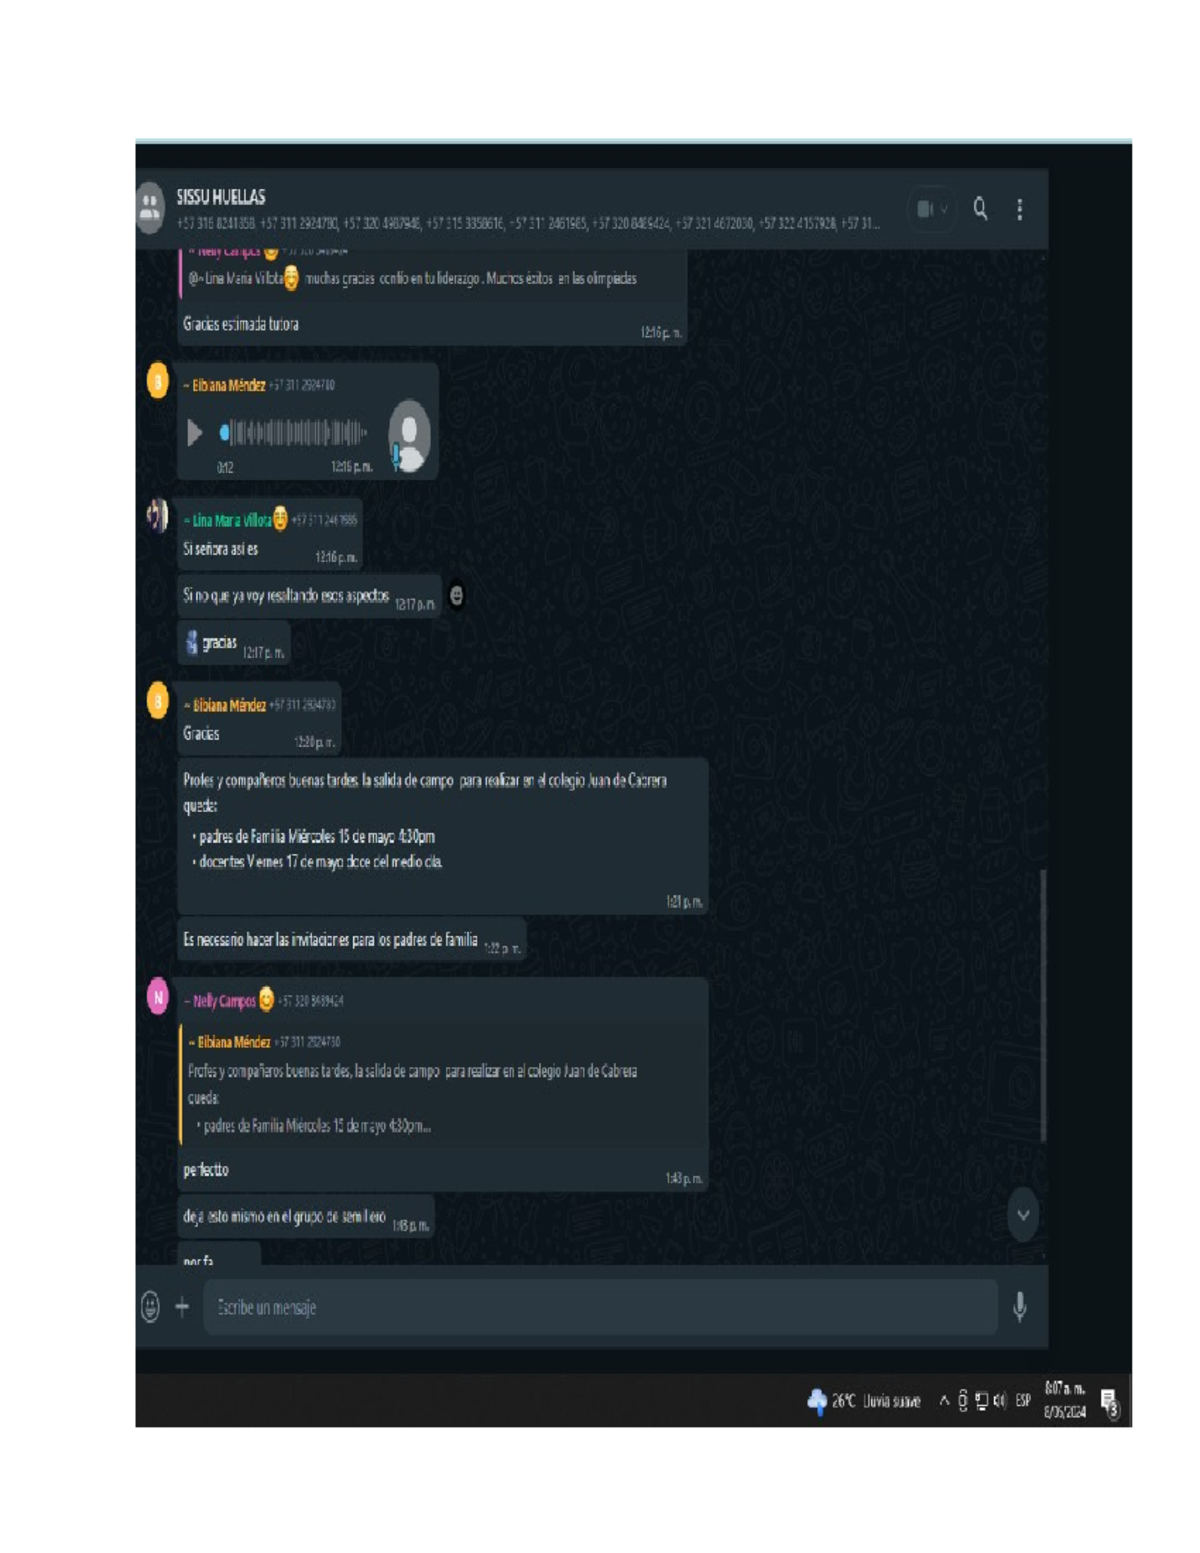The width and height of the screenshot is (1200, 1553).
Task: Show hidden system tray icons
Action: pyautogui.click(x=943, y=1401)
